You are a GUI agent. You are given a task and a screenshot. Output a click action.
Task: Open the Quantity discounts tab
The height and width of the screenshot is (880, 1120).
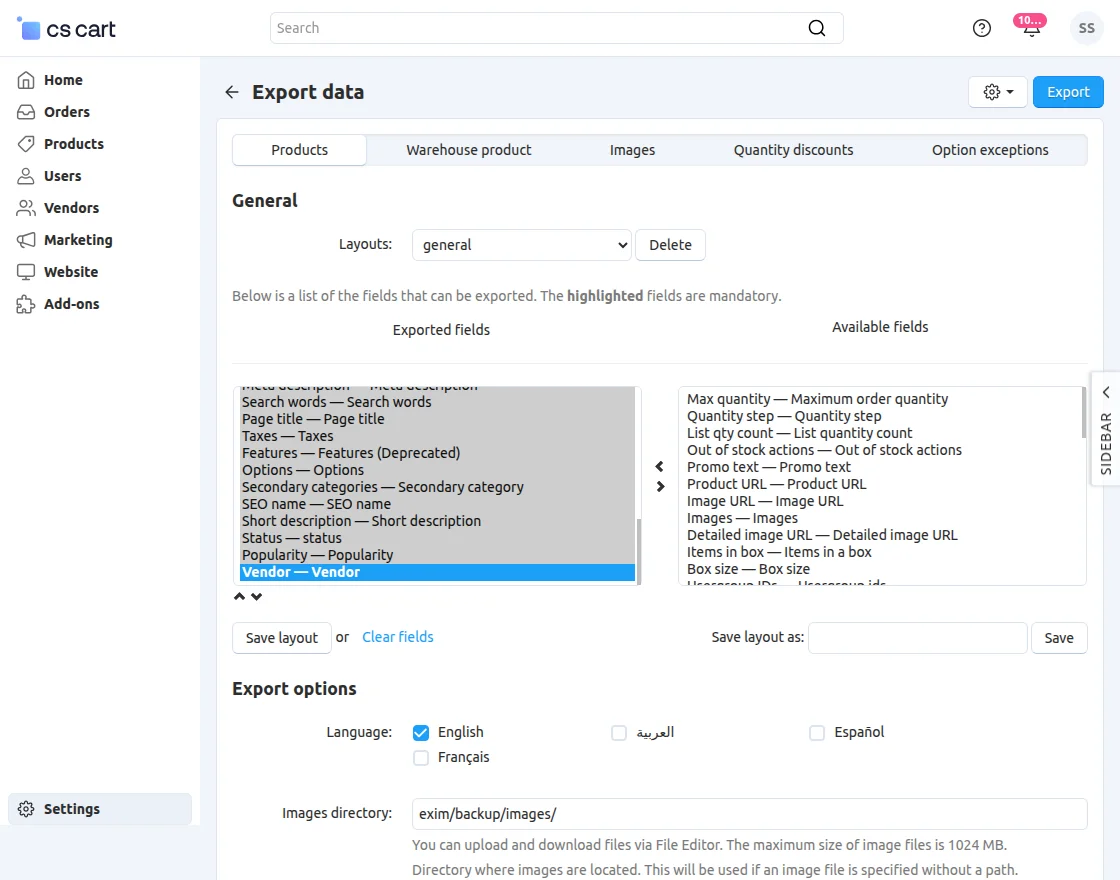pyautogui.click(x=793, y=149)
